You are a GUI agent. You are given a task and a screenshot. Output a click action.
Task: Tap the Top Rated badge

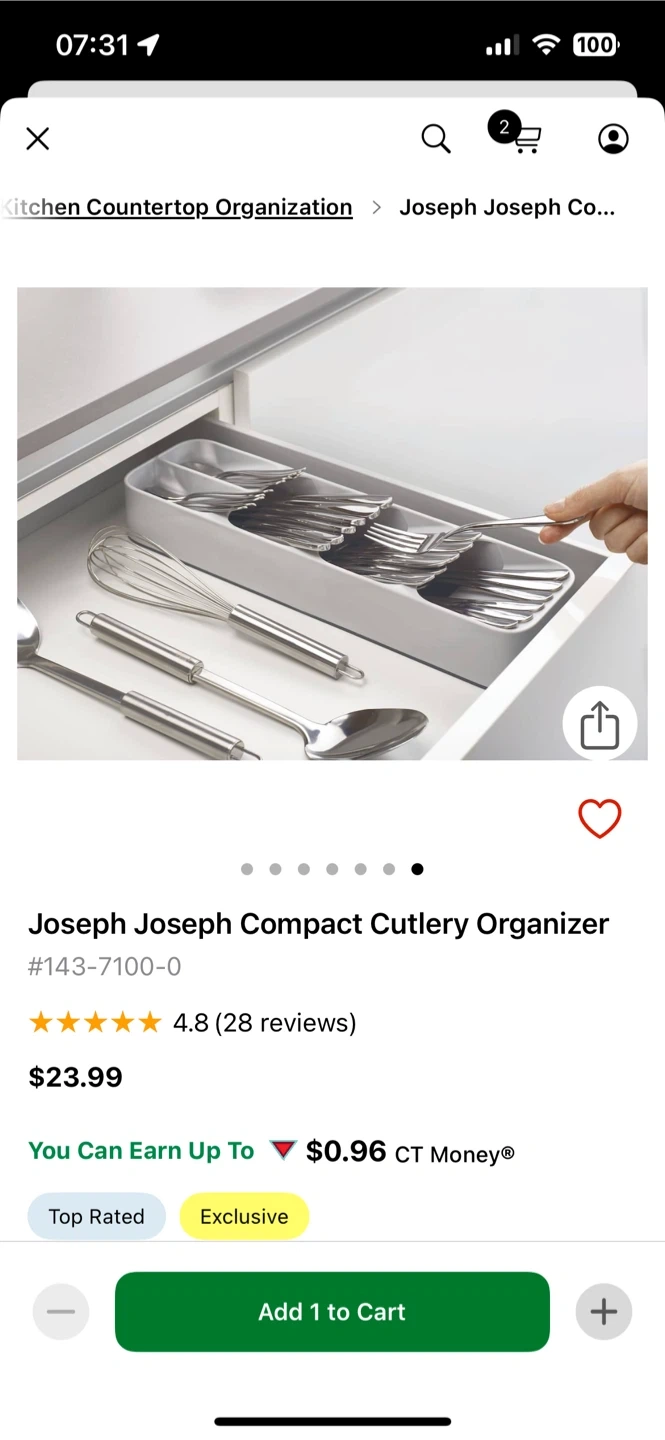pos(96,1216)
